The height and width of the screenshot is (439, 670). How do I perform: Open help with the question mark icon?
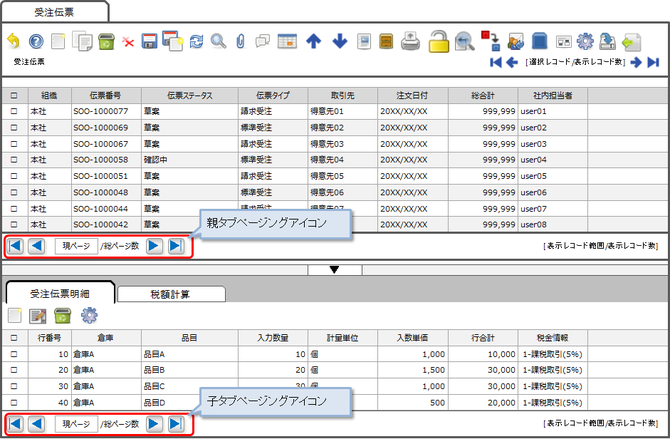point(36,41)
